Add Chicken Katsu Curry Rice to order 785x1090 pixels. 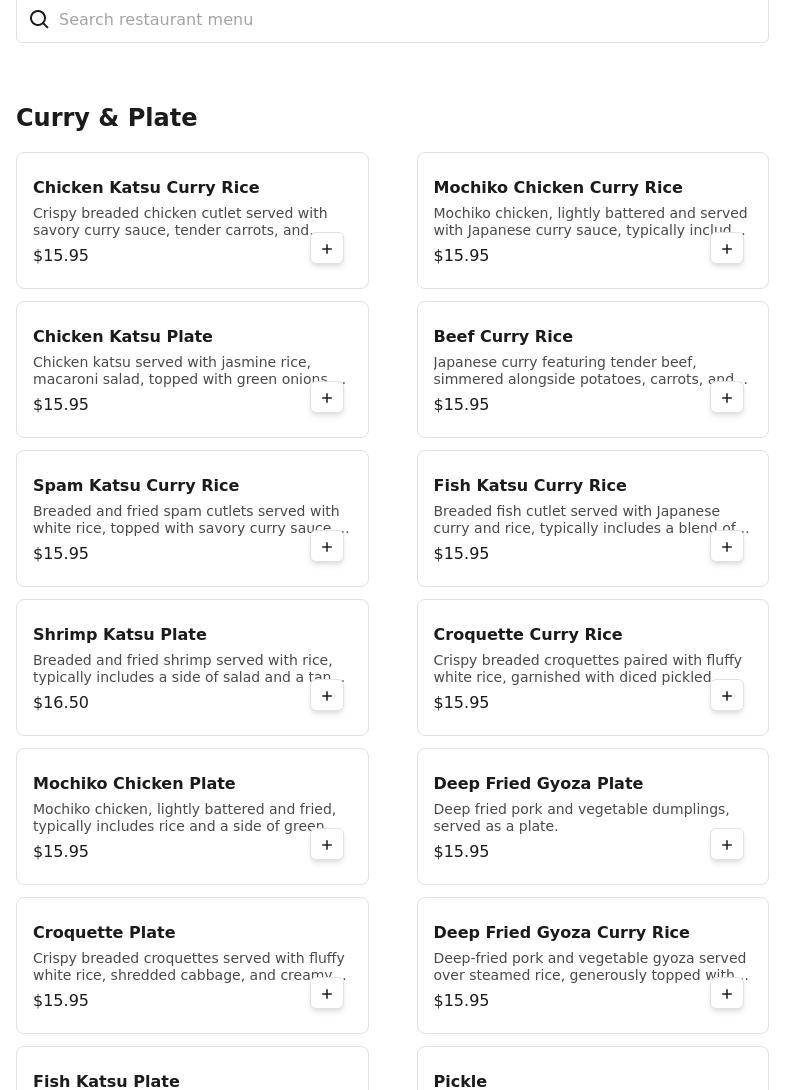click(x=327, y=249)
